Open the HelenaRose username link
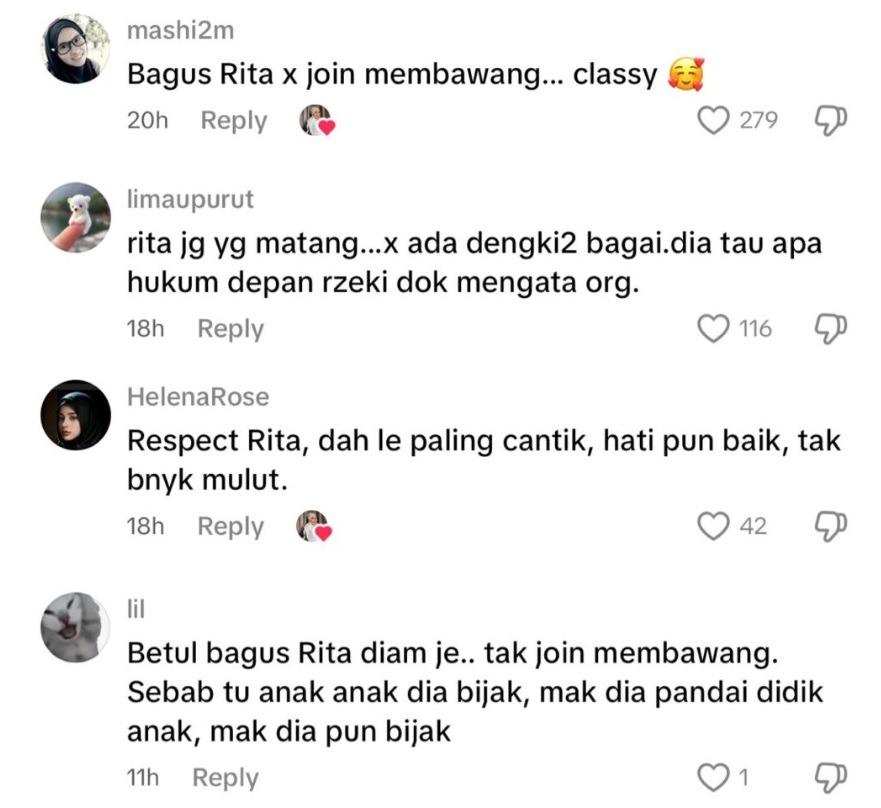 198,397
